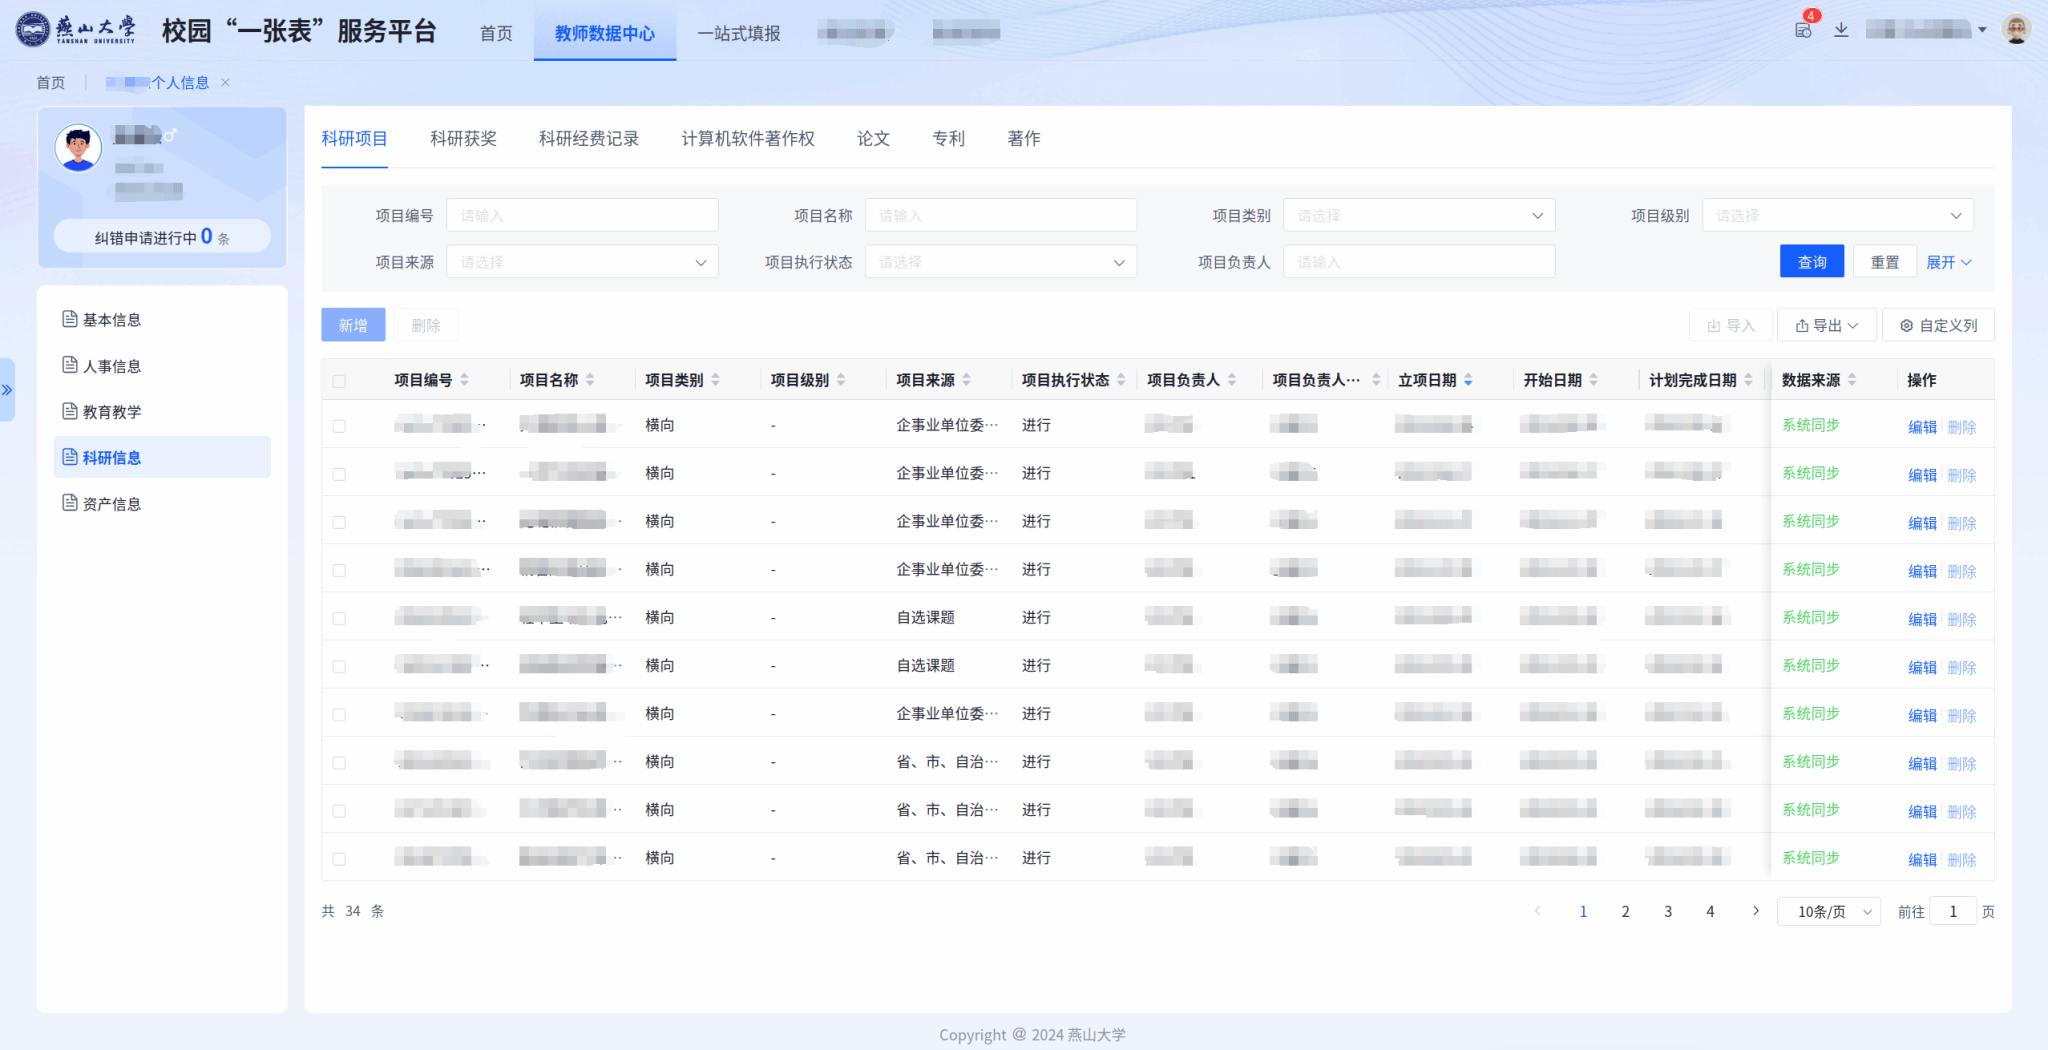This screenshot has width=2048, height=1050.
Task: Switch to the 科研获奖 tab
Action: click(x=463, y=139)
